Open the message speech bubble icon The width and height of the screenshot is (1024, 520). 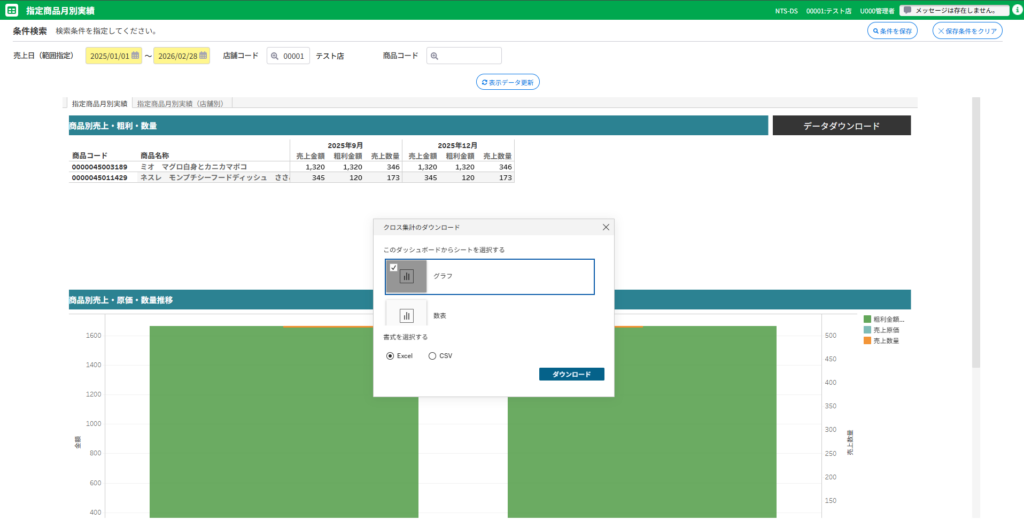(x=907, y=10)
